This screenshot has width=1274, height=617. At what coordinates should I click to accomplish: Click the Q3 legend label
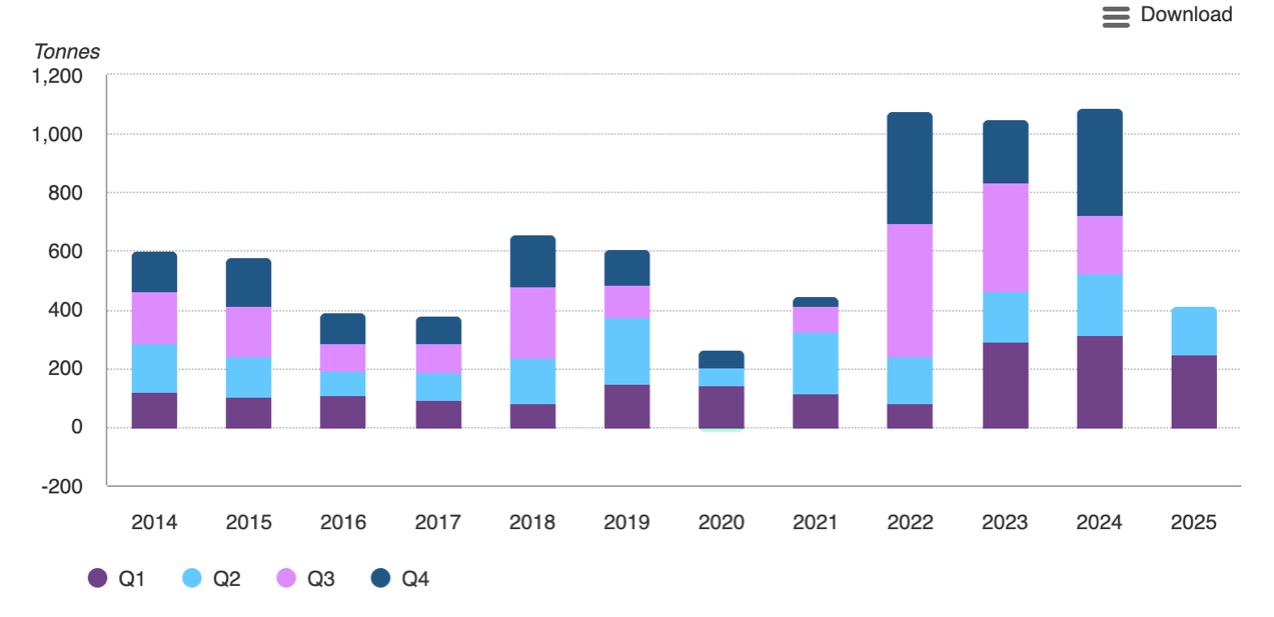point(321,579)
